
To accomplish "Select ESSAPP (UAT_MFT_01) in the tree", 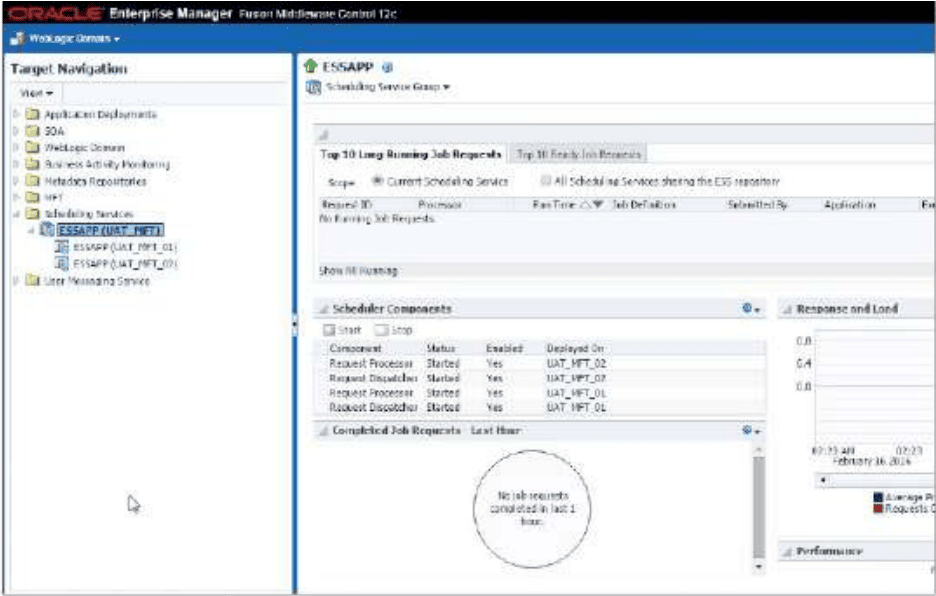I will point(125,247).
